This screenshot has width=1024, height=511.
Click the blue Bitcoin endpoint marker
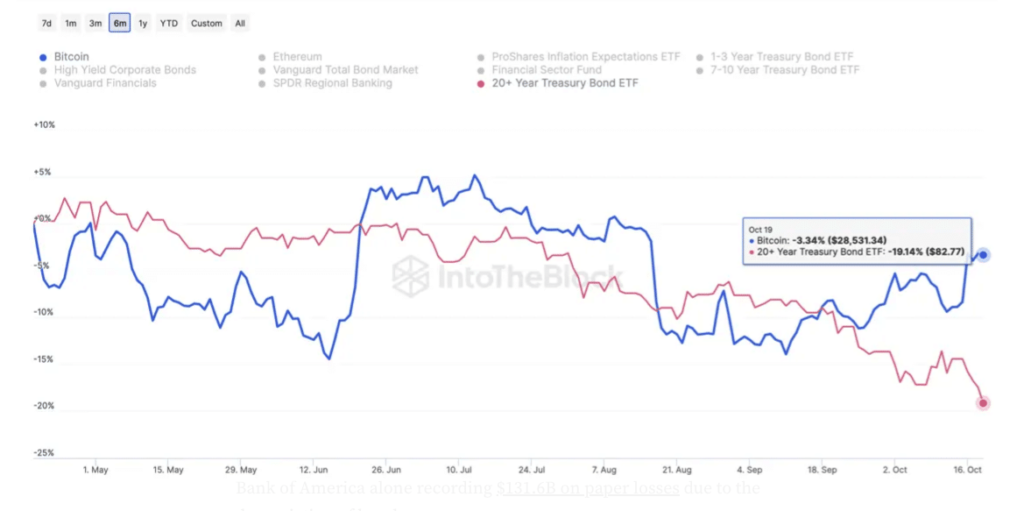[983, 255]
